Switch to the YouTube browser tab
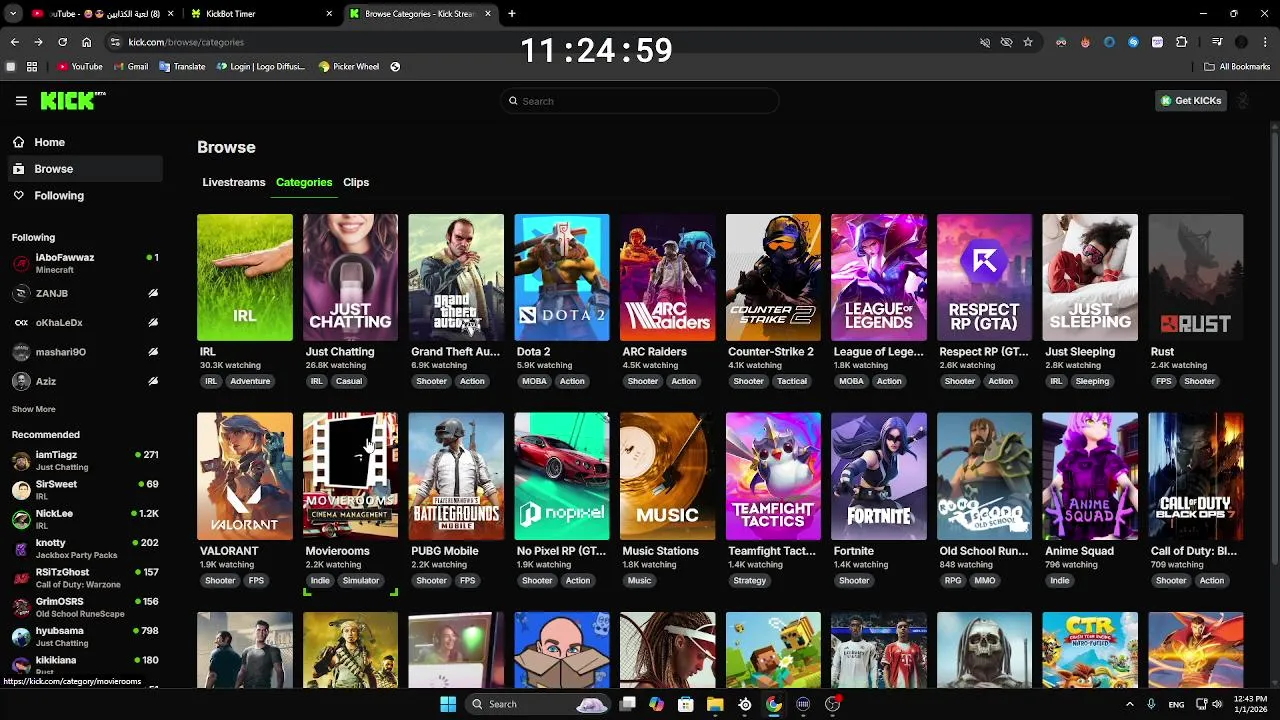The width and height of the screenshot is (1280, 720). (100, 14)
